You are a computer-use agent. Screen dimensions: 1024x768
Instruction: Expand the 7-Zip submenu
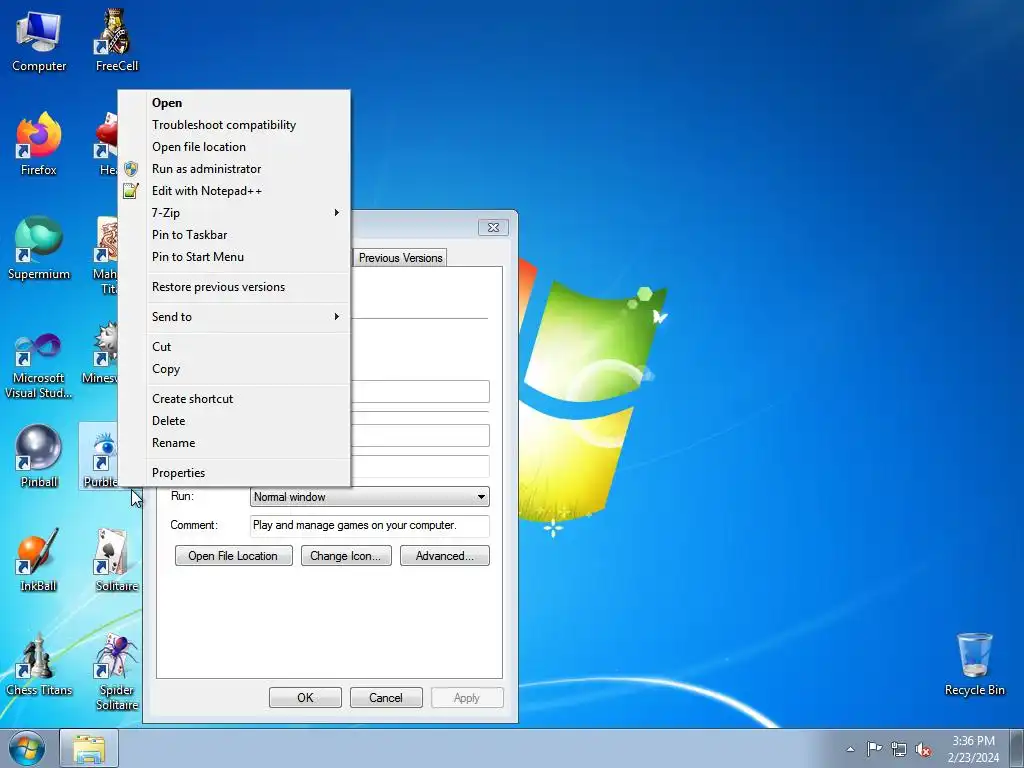pyautogui.click(x=234, y=213)
